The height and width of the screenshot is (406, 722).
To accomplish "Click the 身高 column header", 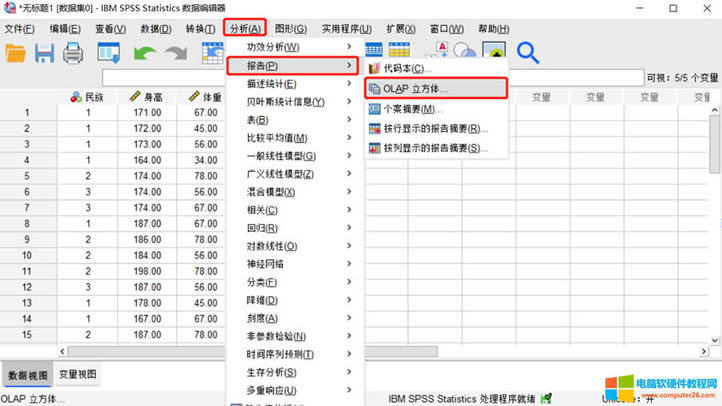I will [147, 97].
